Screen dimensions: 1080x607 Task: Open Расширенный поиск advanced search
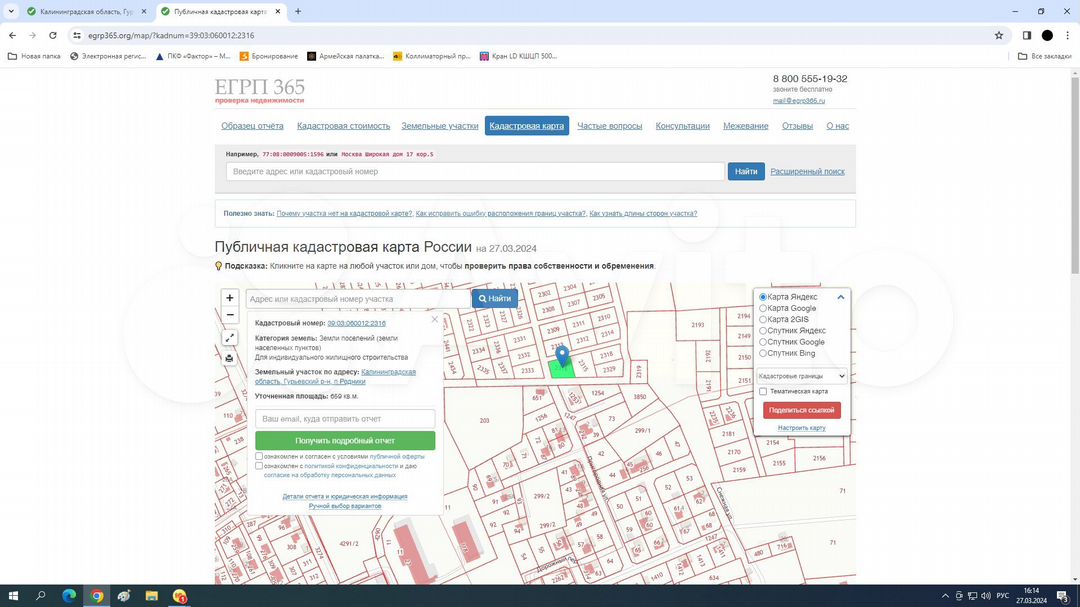coord(807,172)
